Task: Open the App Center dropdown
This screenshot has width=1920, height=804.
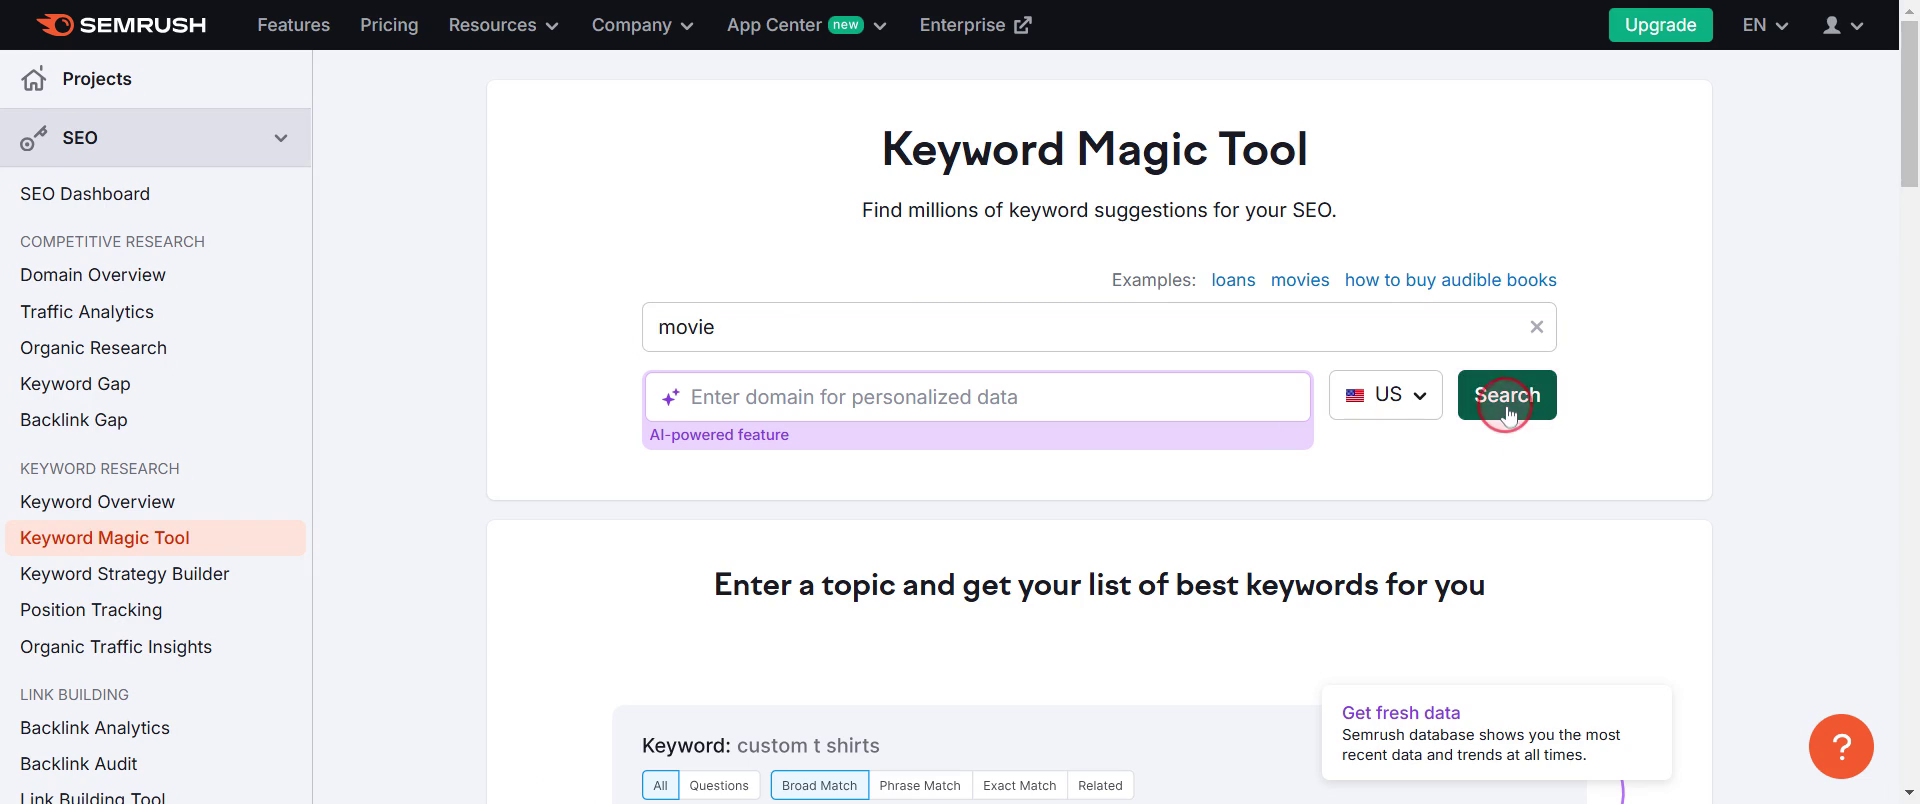Action: click(x=806, y=25)
